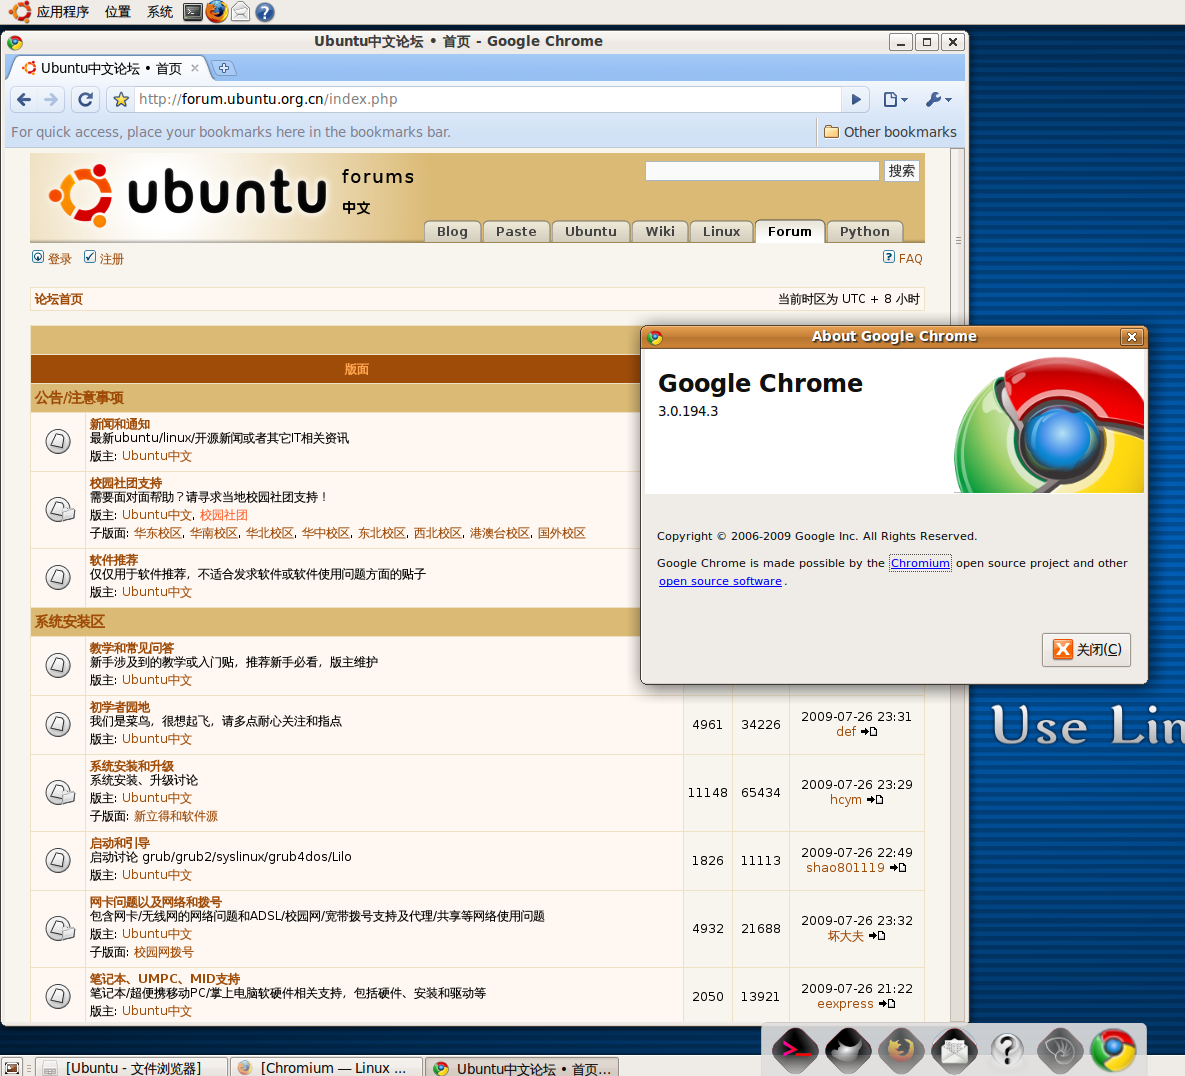Click the Firefox icon in the bottom dock
Image resolution: width=1185 pixels, height=1076 pixels.
coord(901,1050)
